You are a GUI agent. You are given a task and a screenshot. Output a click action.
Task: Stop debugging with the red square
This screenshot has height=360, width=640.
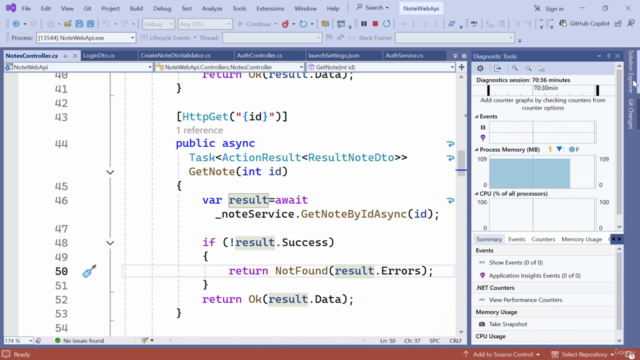[x=375, y=24]
